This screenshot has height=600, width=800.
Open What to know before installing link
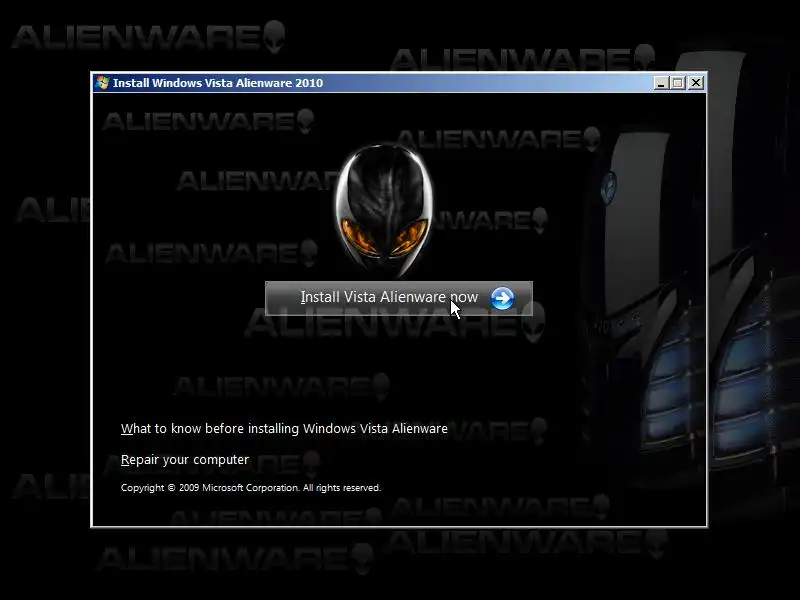(284, 429)
